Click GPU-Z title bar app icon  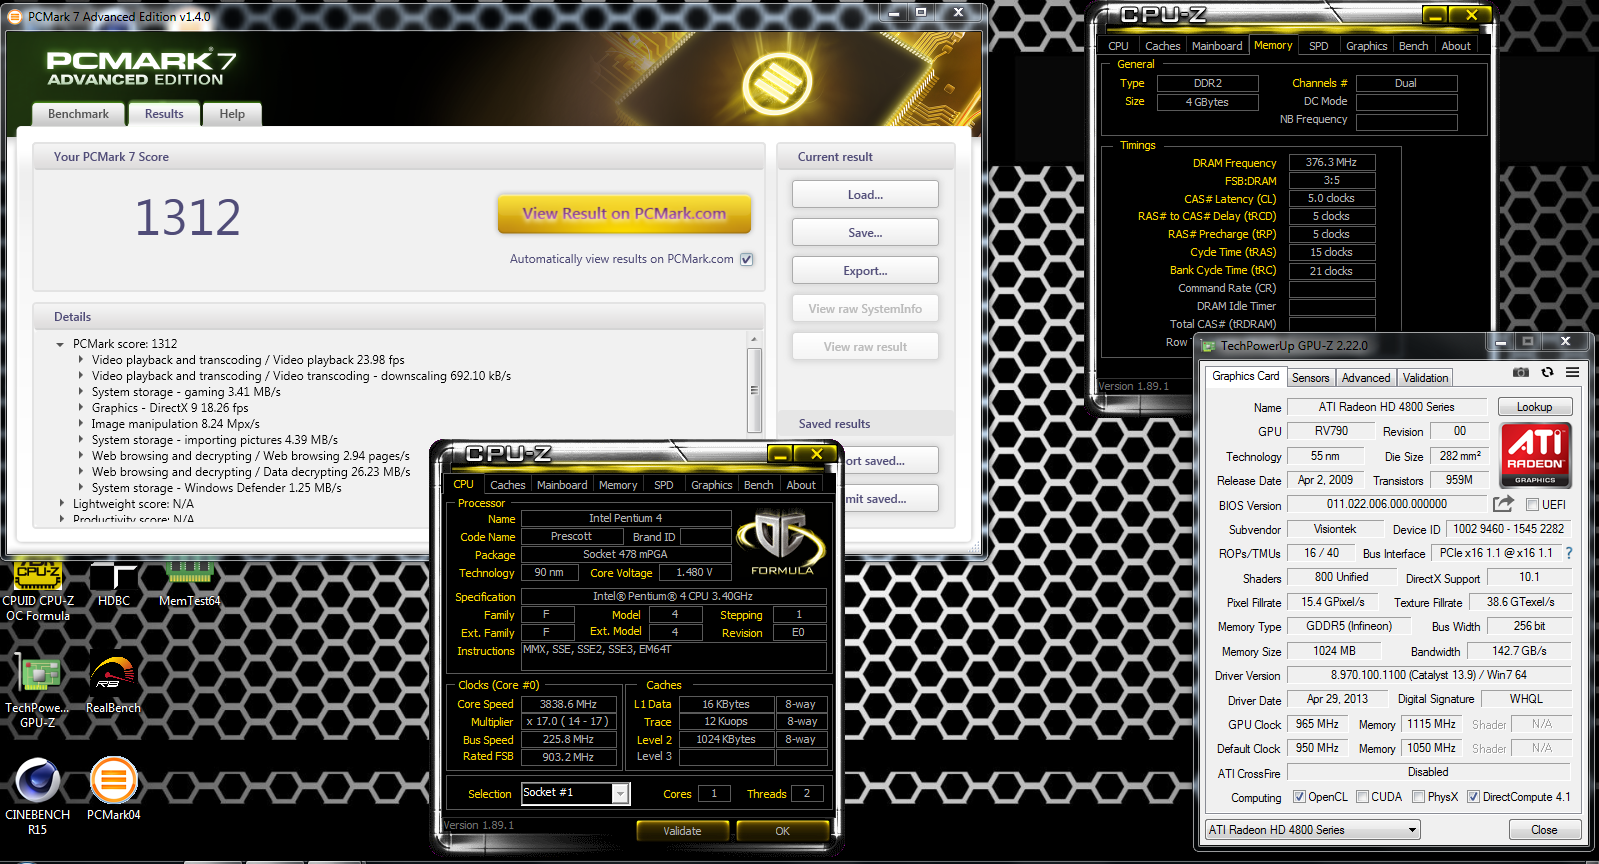(1209, 346)
